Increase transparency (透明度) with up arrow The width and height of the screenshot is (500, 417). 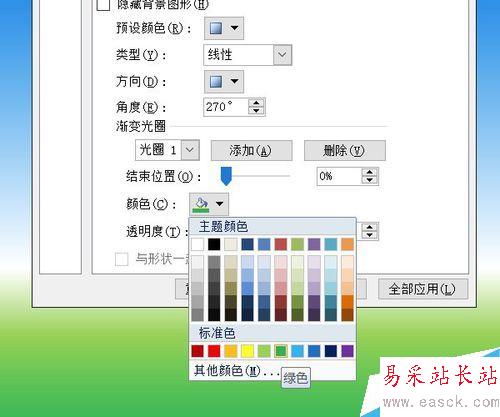[370, 227]
